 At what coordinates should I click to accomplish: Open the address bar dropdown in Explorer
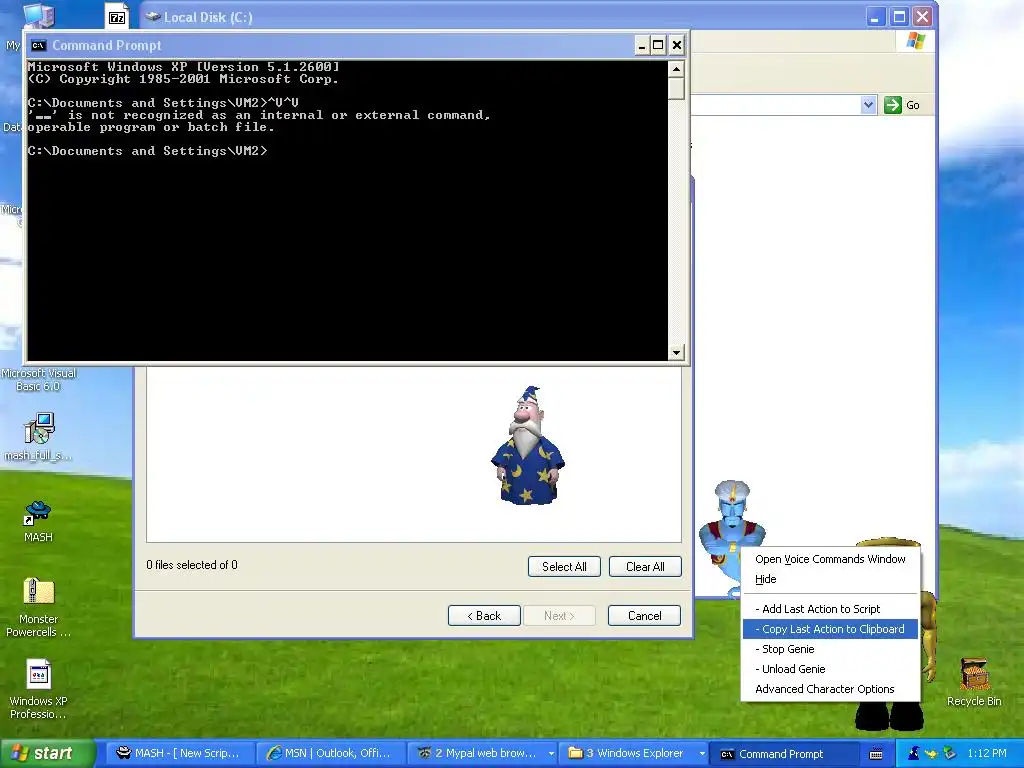click(x=868, y=104)
